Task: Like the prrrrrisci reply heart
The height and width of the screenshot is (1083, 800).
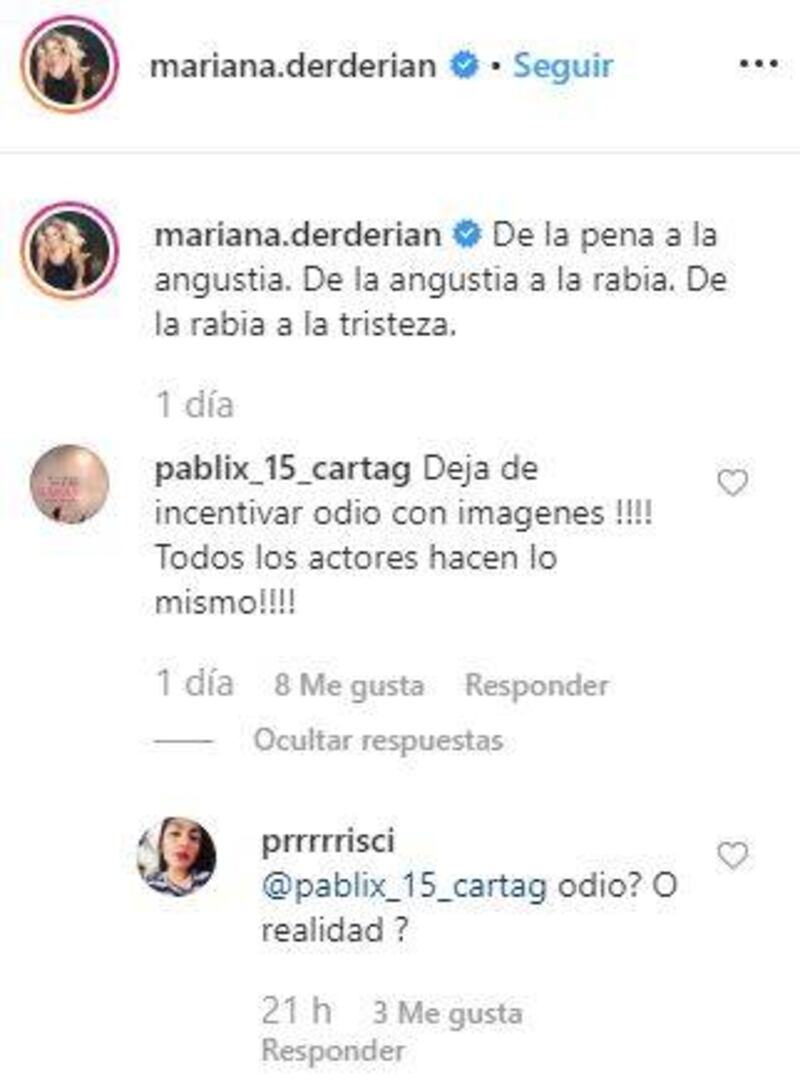Action: tap(732, 855)
